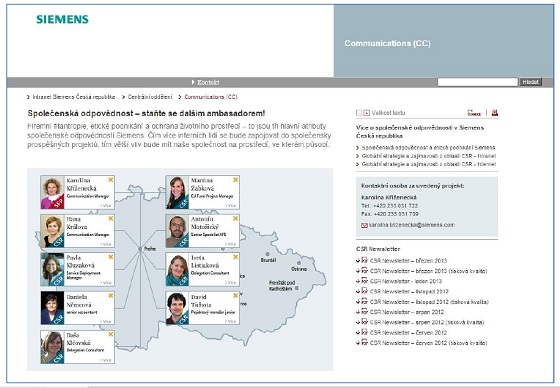Screen dimensions: 560x388
Task: Click the print page icon
Action: pos(495,113)
